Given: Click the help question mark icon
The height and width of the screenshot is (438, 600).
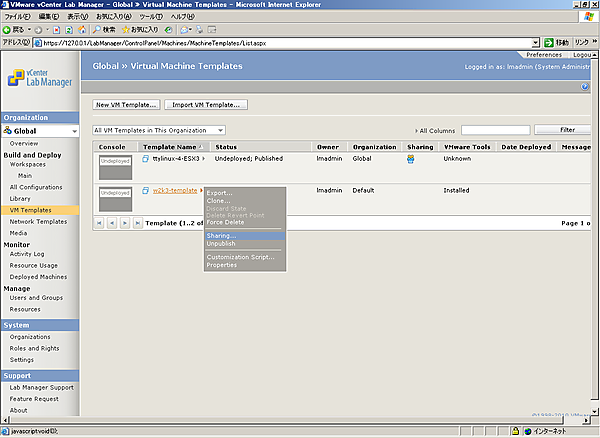Looking at the screenshot, I should pyautogui.click(x=585, y=87).
